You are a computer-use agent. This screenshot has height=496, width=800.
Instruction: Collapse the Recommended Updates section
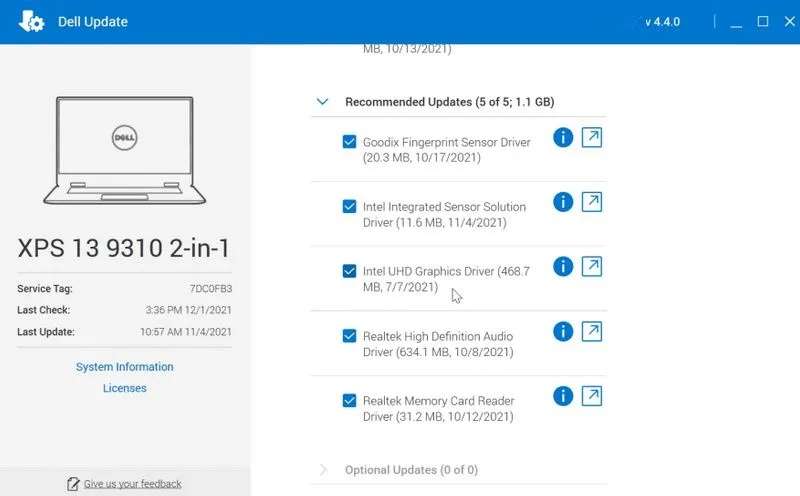322,102
